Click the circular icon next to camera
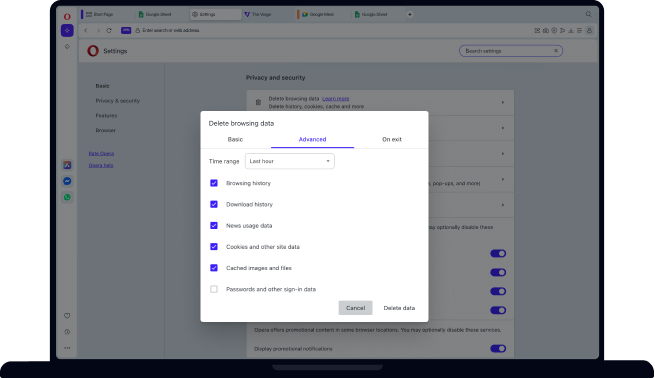 coord(554,30)
